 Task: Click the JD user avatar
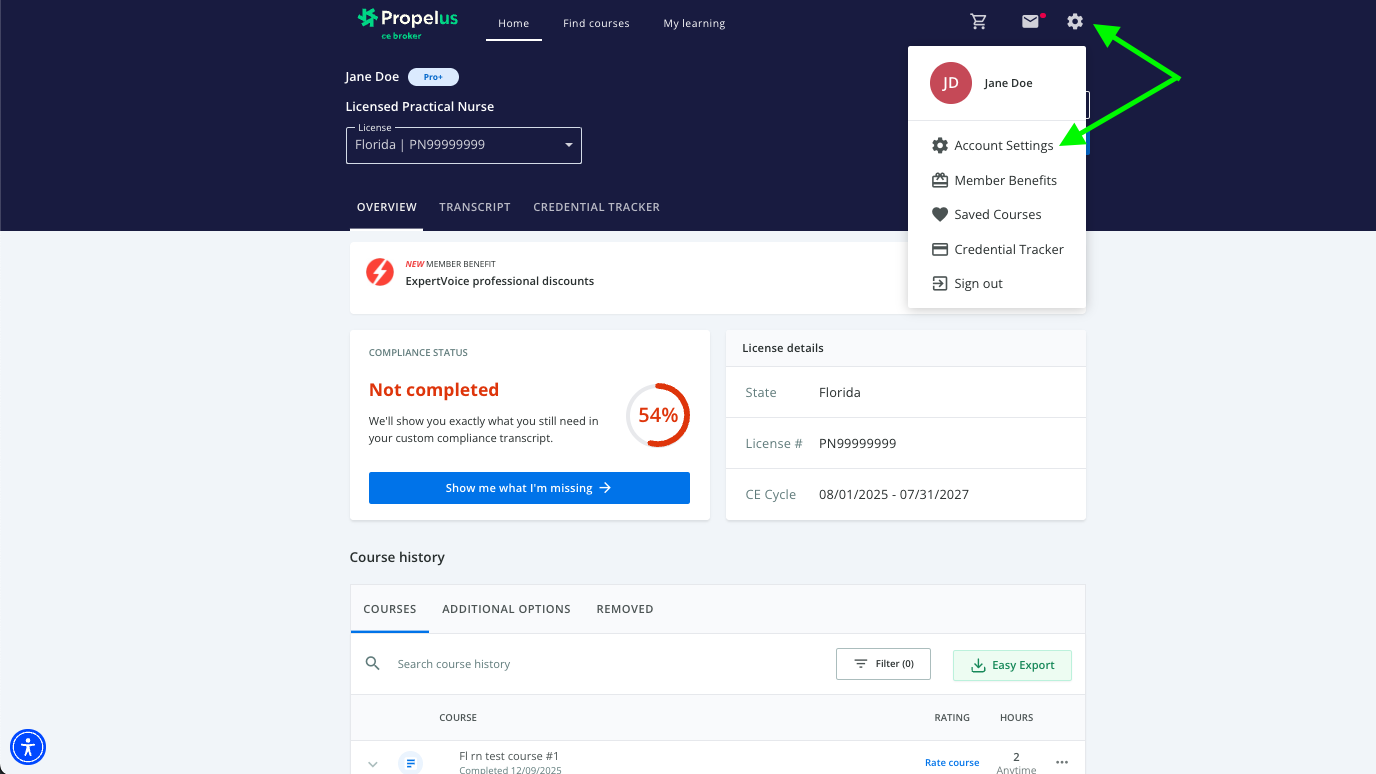[950, 83]
